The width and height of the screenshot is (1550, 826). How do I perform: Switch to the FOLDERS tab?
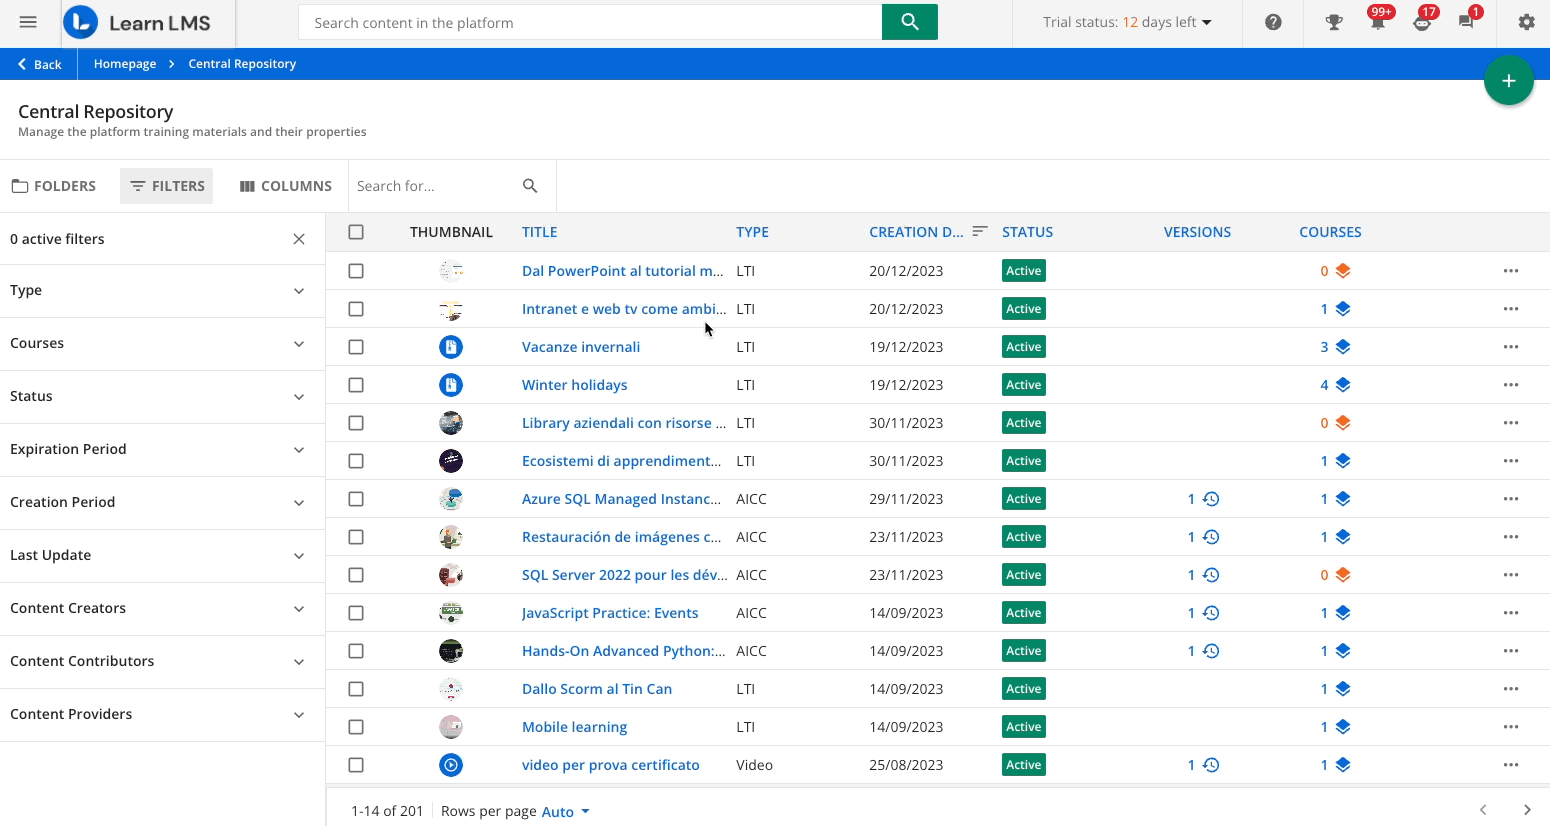click(x=55, y=185)
